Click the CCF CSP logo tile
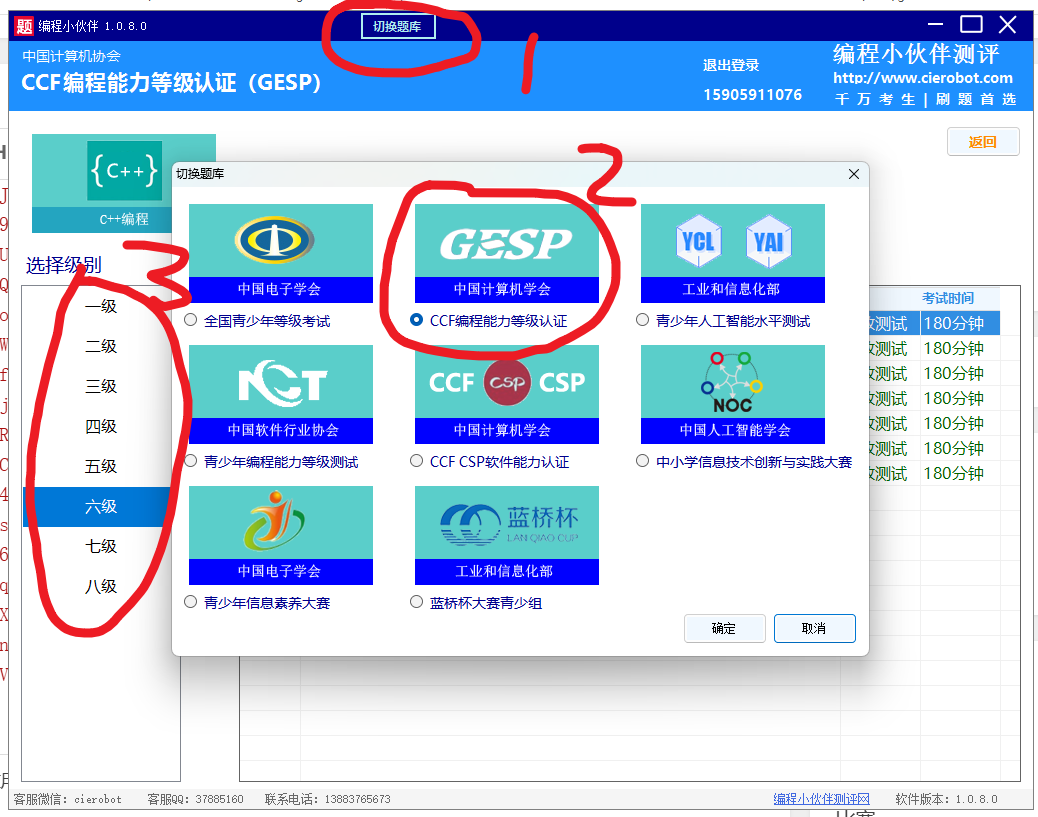This screenshot has height=817, width=1038. (x=506, y=394)
